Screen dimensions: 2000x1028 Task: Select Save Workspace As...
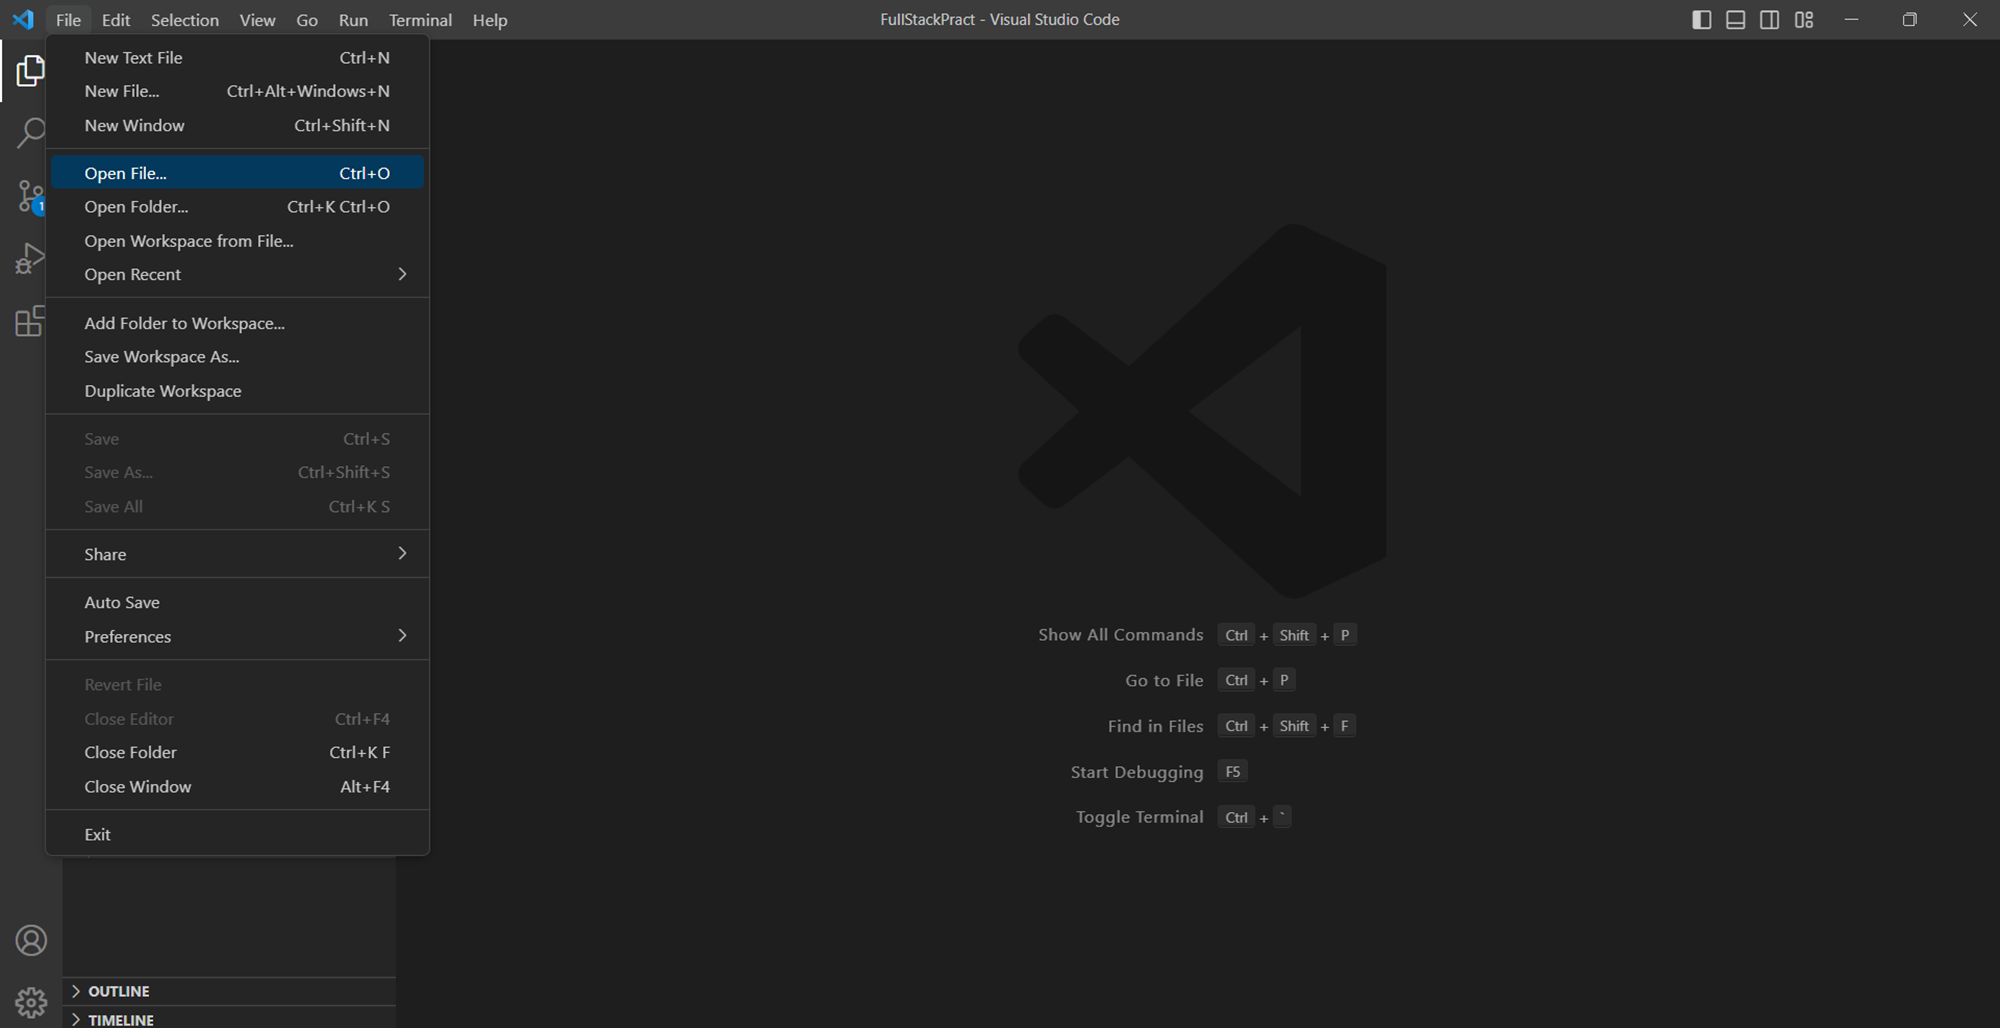237,357
